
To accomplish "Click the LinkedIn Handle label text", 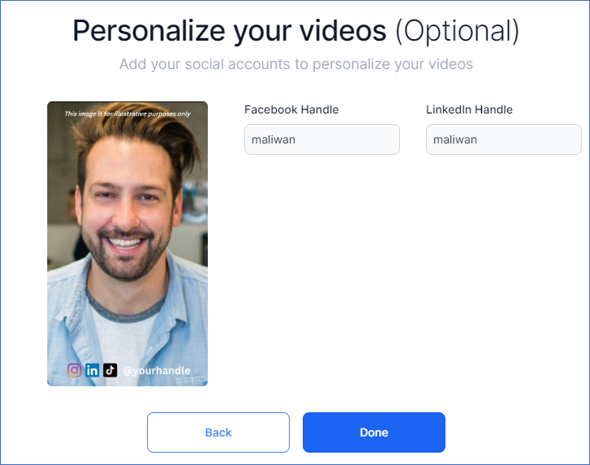I will tap(469, 109).
